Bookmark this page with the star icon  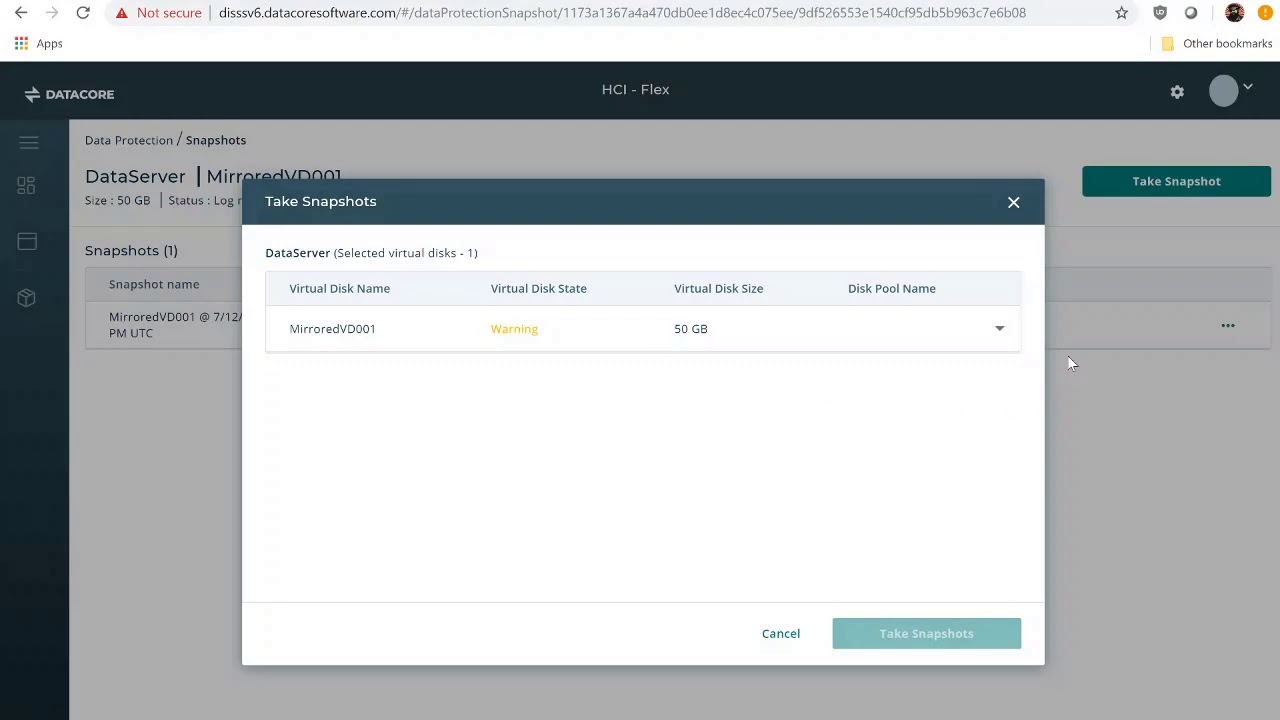point(1121,13)
